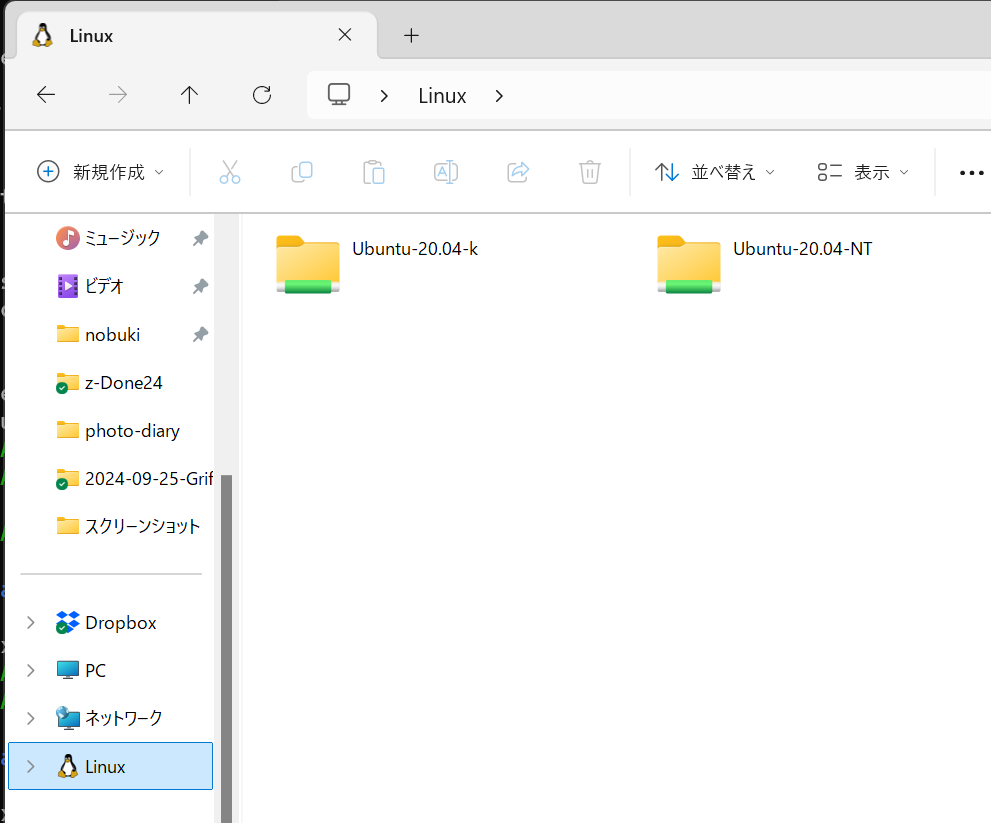Refresh the Linux folder view
The image size is (991, 823).
click(x=262, y=95)
